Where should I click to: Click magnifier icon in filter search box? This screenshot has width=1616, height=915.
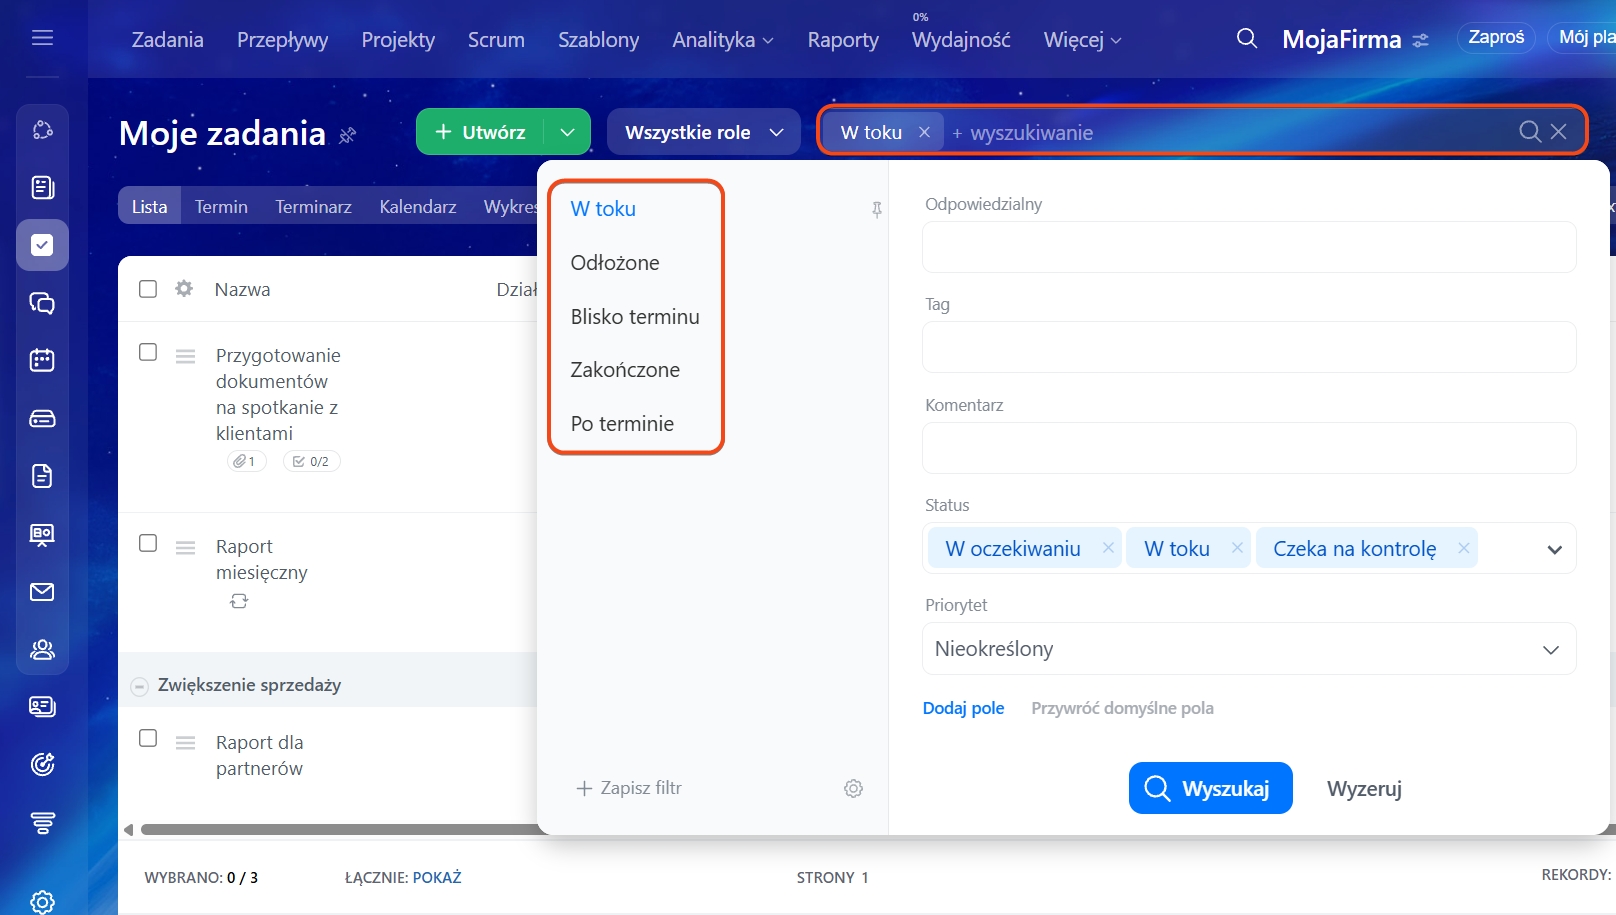pos(1530,132)
